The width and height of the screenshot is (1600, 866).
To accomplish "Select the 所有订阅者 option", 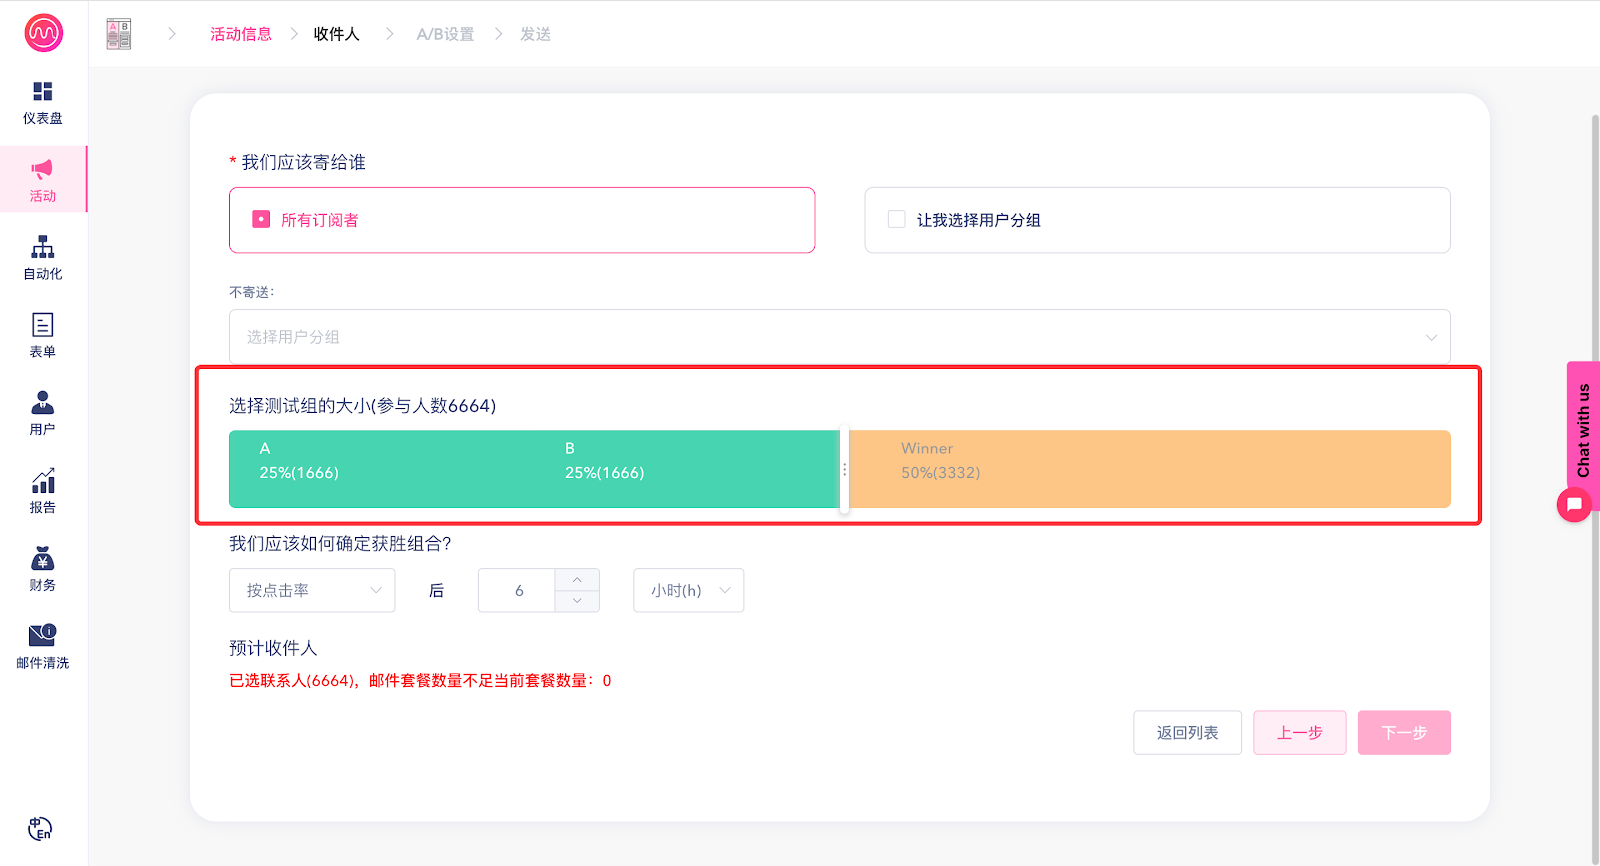I will (x=261, y=219).
